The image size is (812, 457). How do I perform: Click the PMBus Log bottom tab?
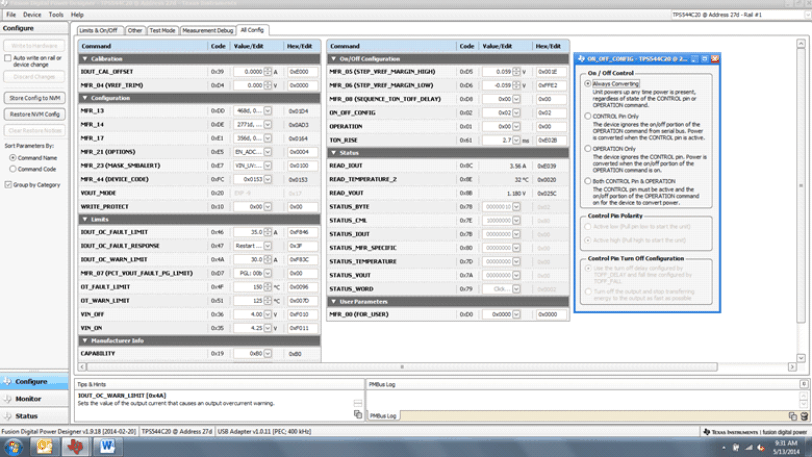(383, 416)
